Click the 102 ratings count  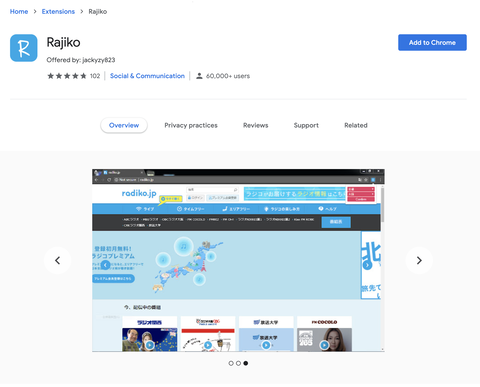coord(95,76)
